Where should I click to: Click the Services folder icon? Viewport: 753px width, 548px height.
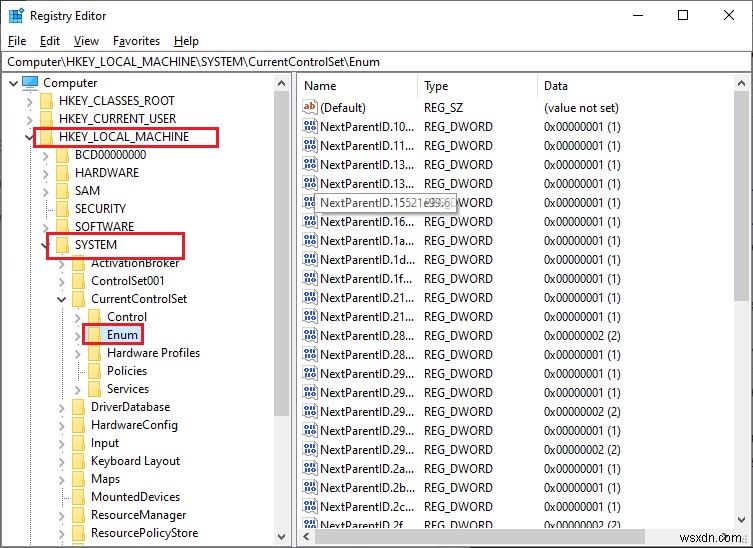[x=95, y=389]
